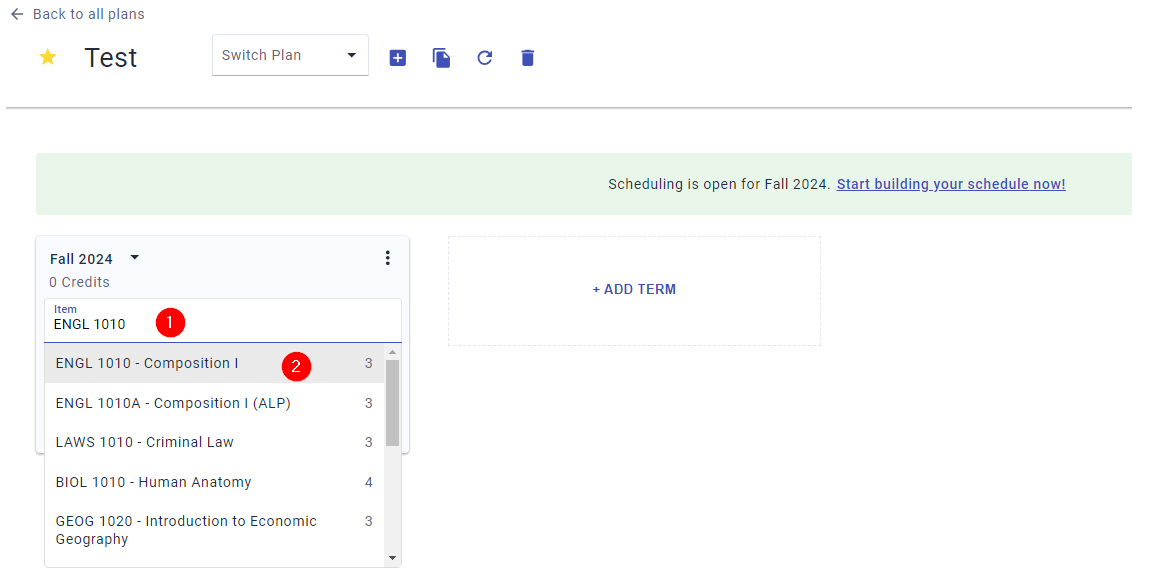The width and height of the screenshot is (1159, 586).
Task: Expand the Fall 2024 term dropdown arrow
Action: pyautogui.click(x=135, y=258)
